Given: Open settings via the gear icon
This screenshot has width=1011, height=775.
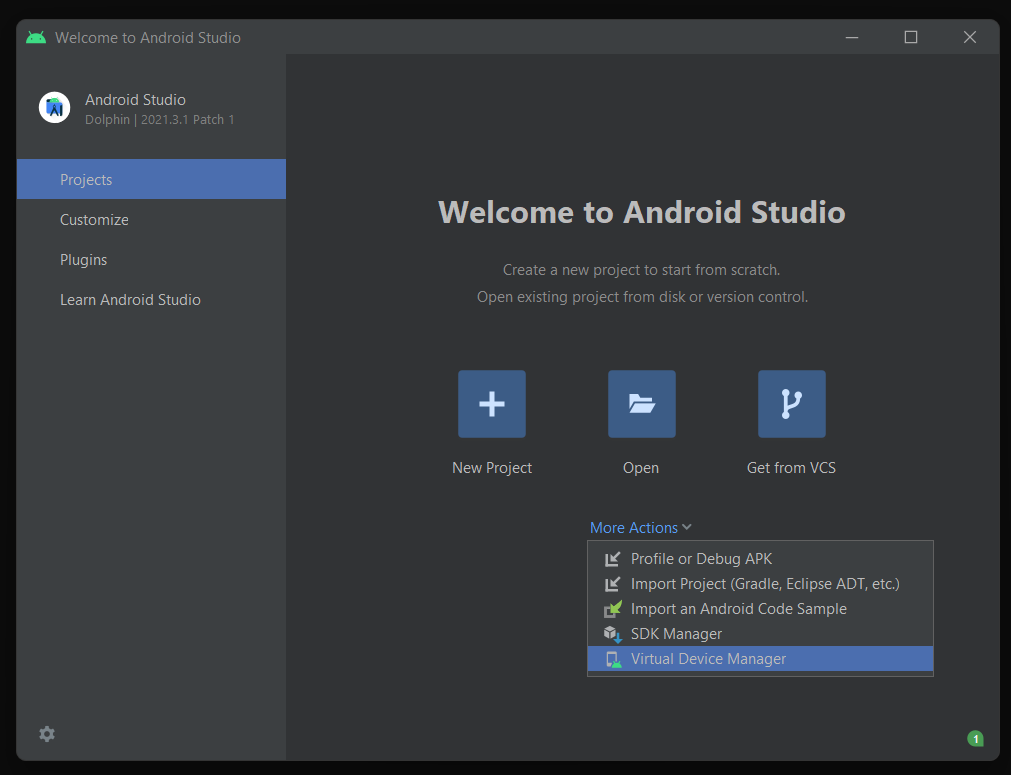Looking at the screenshot, I should tap(47, 734).
